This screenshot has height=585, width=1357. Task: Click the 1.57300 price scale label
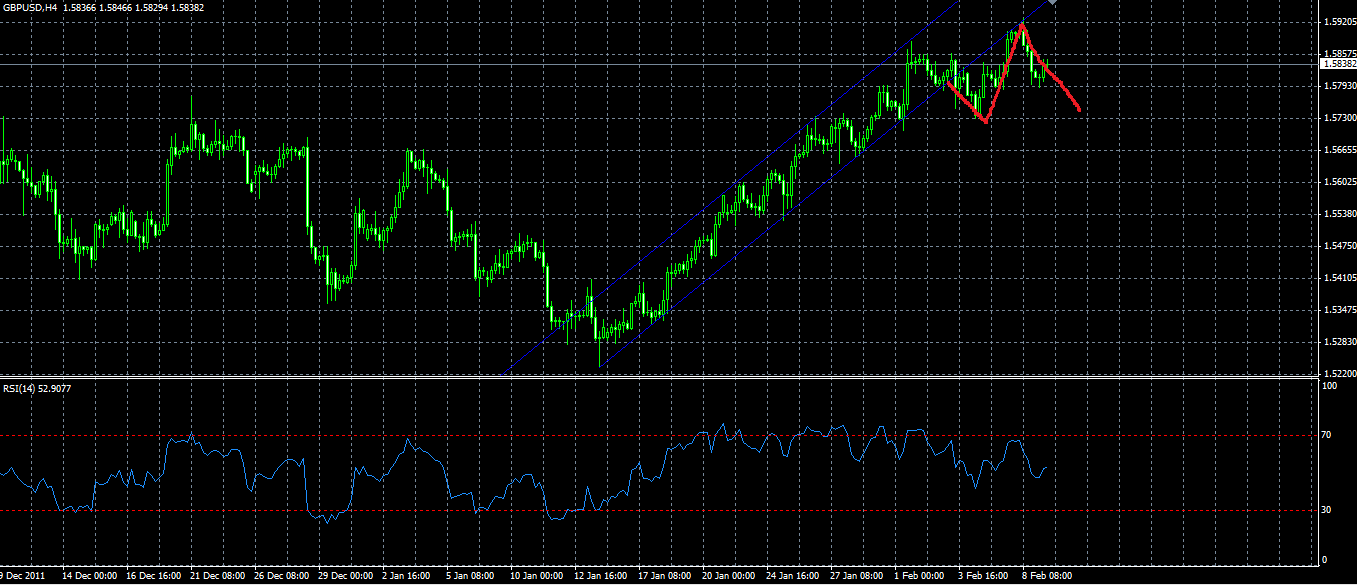click(x=1338, y=117)
